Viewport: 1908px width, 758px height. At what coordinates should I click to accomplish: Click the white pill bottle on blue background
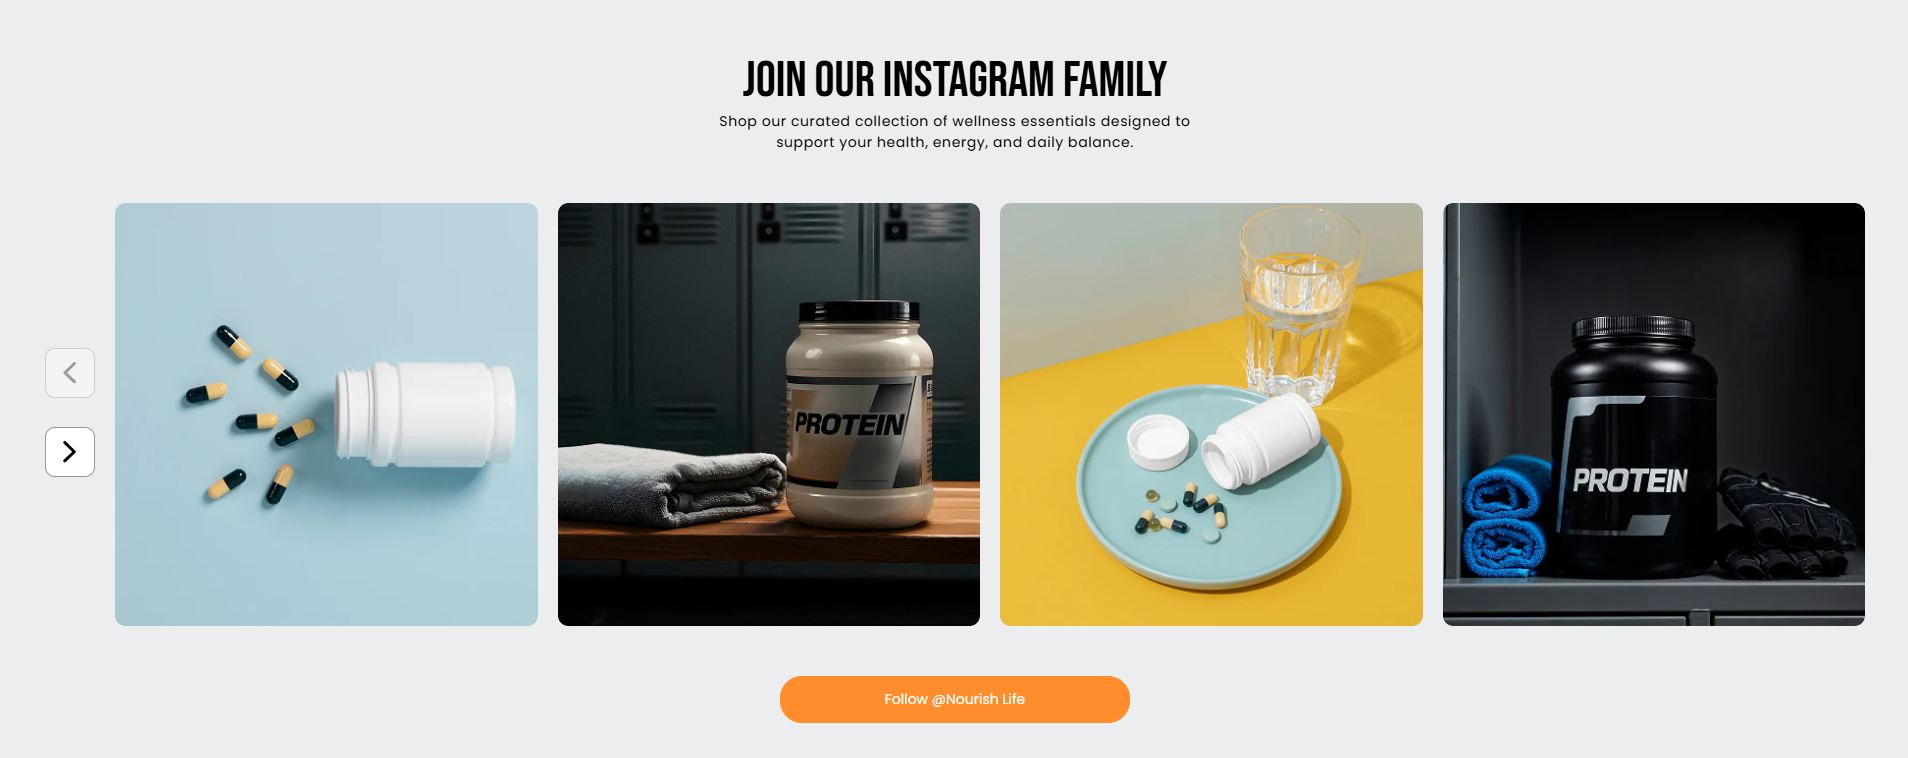pos(426,414)
